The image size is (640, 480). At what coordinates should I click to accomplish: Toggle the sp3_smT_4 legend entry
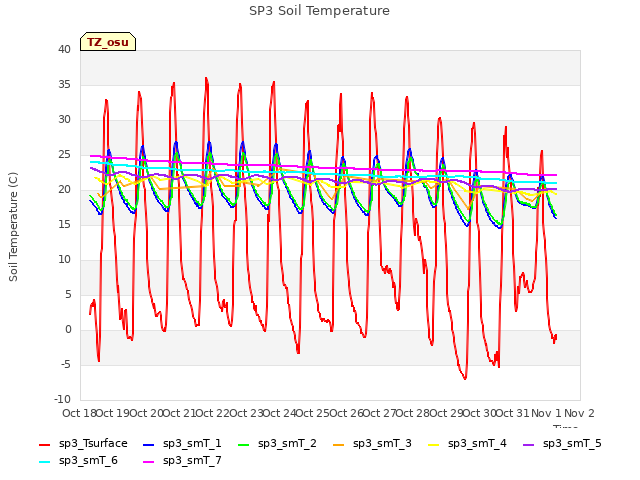pyautogui.click(x=467, y=444)
